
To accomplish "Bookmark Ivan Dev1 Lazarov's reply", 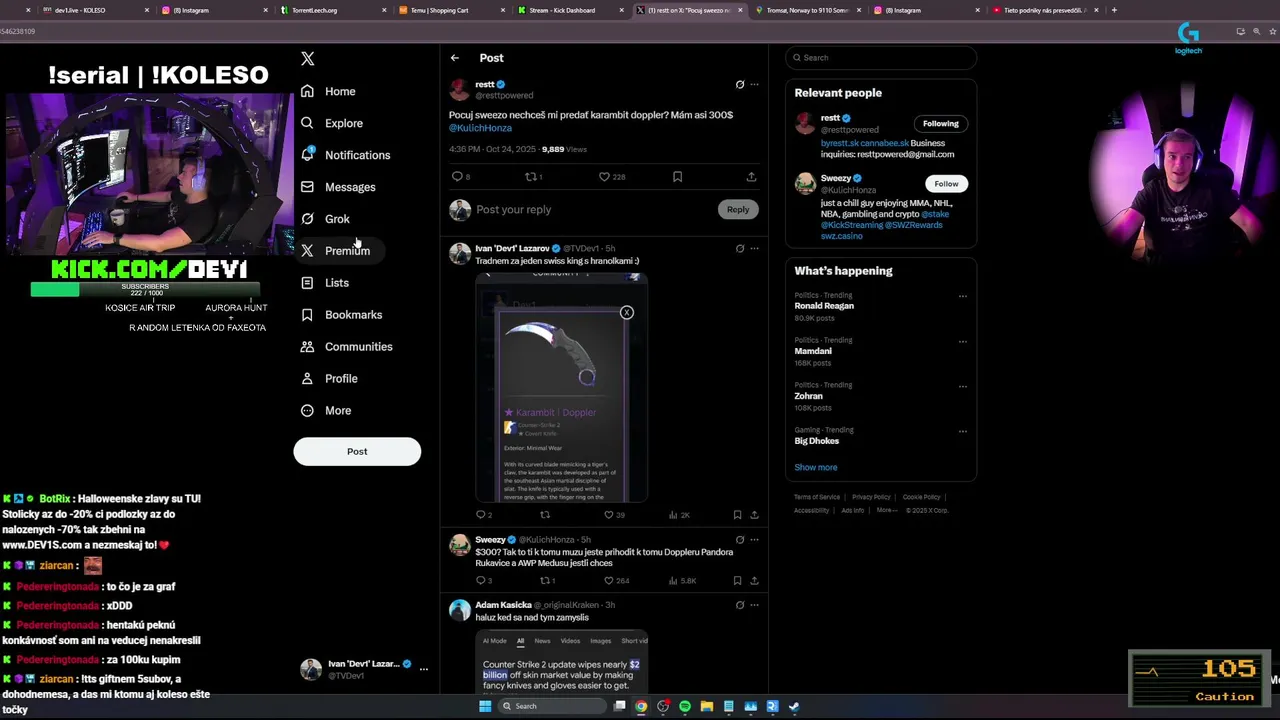I will (x=737, y=515).
